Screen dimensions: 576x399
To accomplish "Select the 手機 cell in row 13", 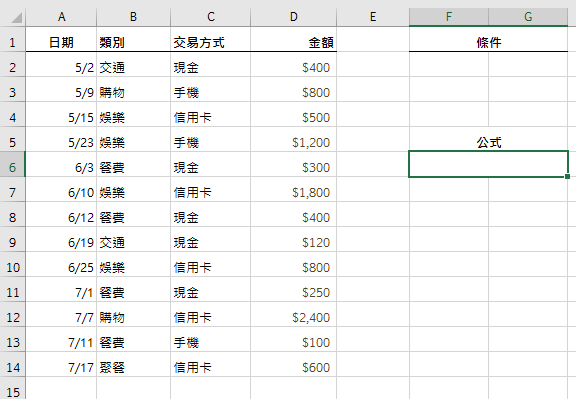I will pyautogui.click(x=210, y=342).
